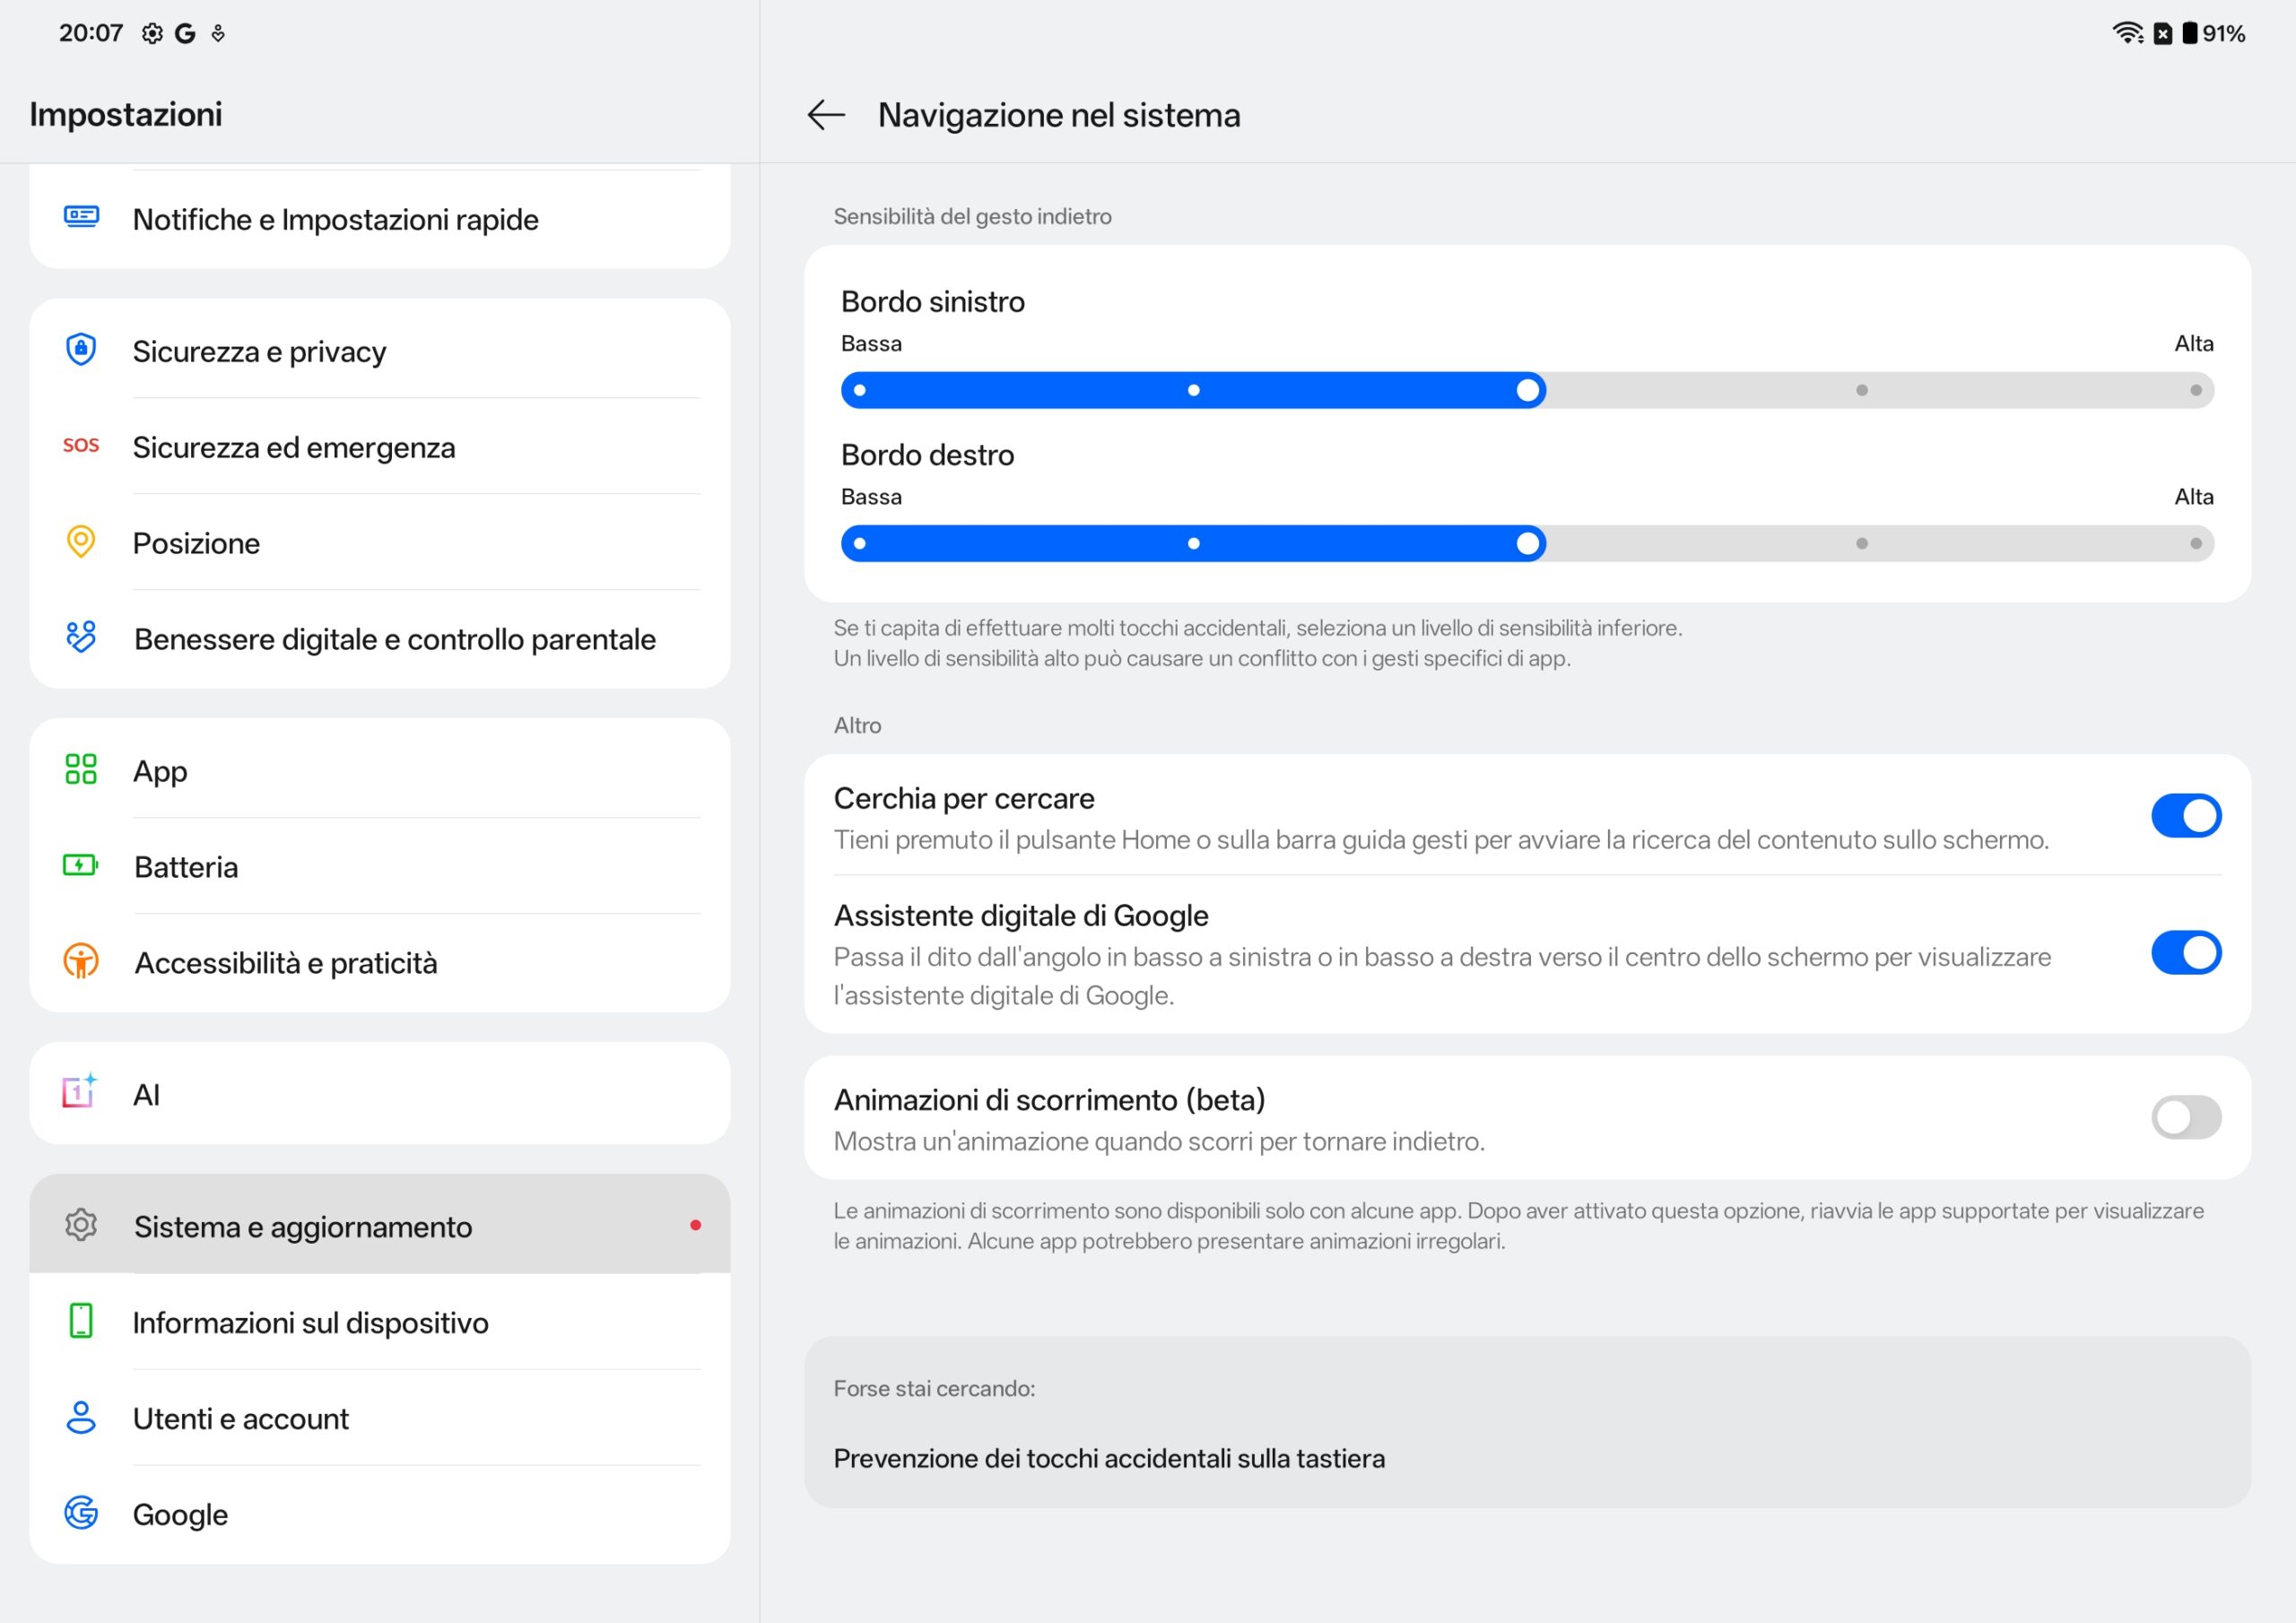Open Sistema e aggiornamento settings
Screen dimensions: 2296x1623
coord(302,1227)
